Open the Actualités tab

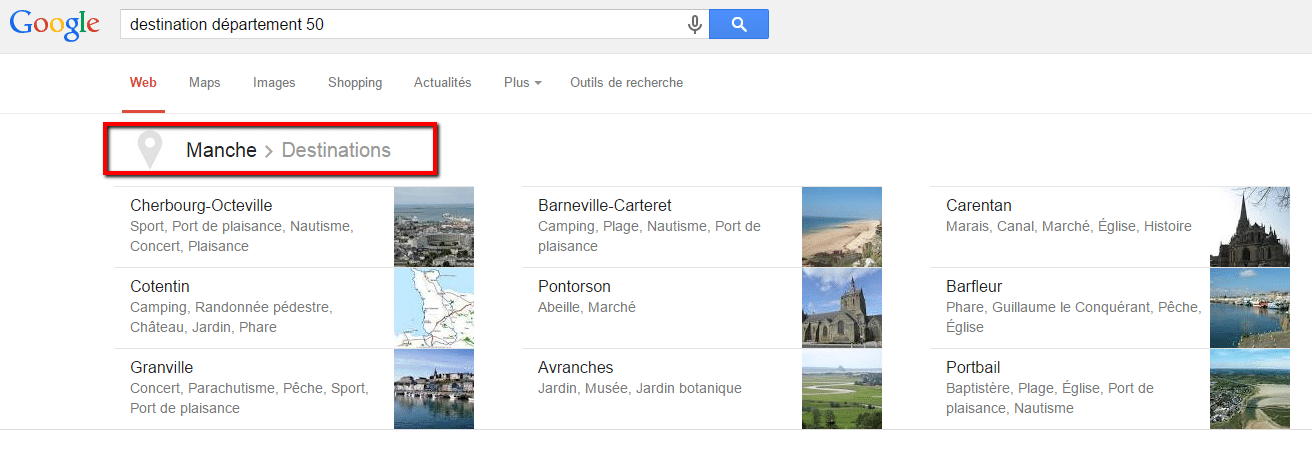point(443,83)
